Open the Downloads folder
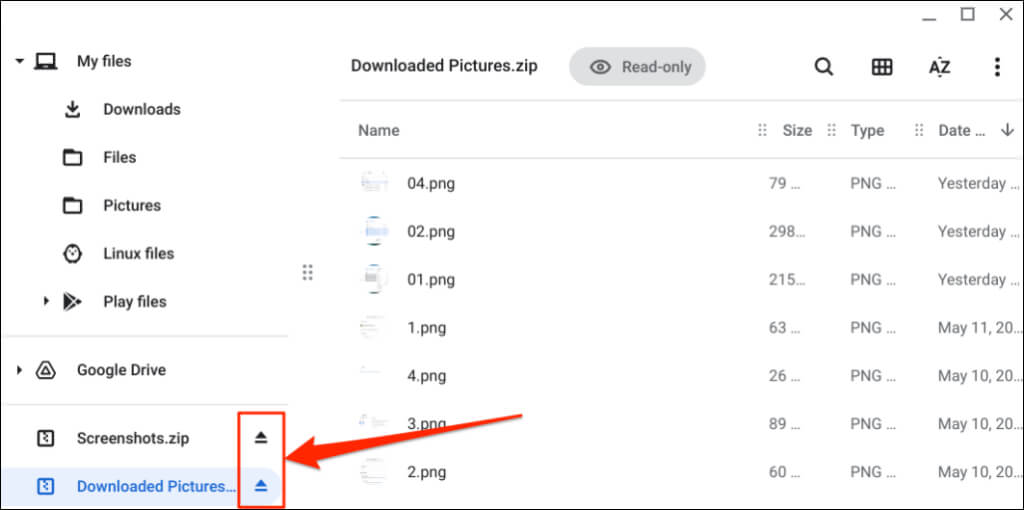 pos(141,109)
